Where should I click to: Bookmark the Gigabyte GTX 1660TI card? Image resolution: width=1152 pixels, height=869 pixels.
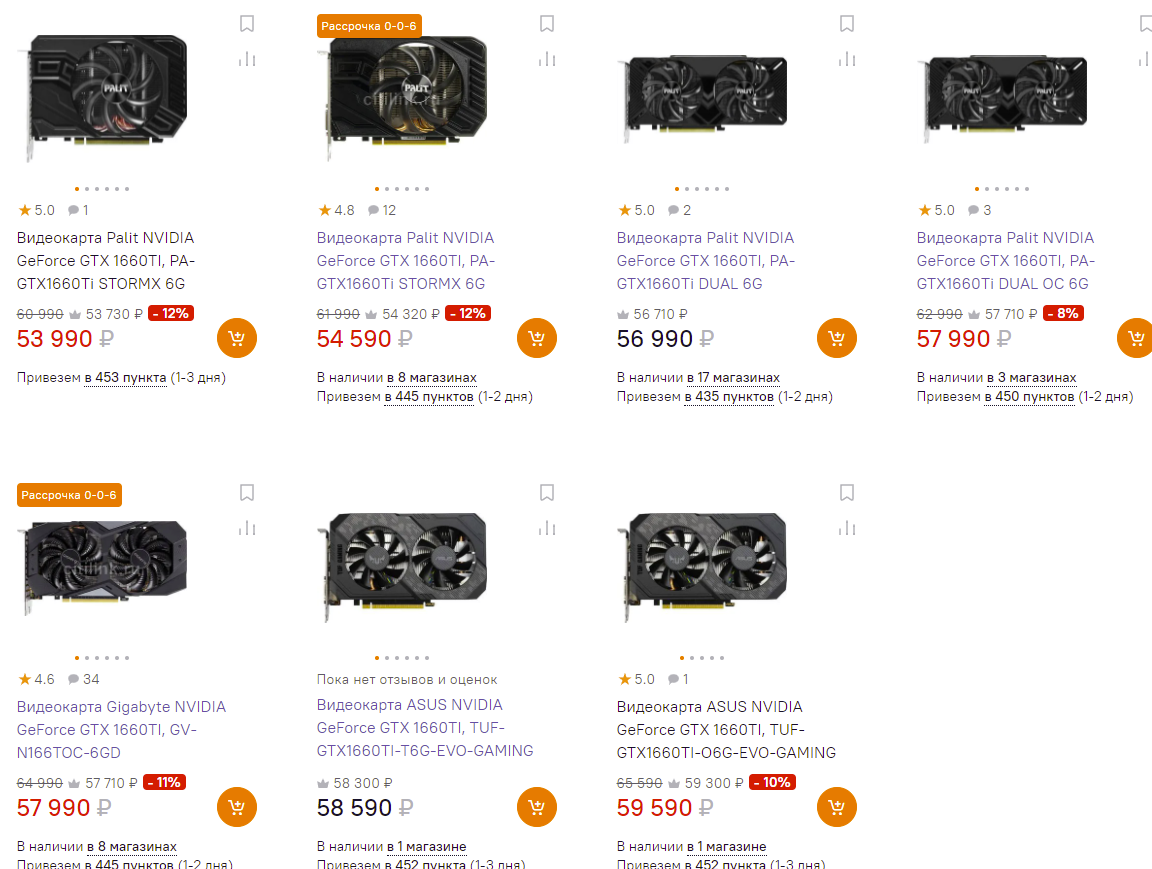tap(247, 492)
